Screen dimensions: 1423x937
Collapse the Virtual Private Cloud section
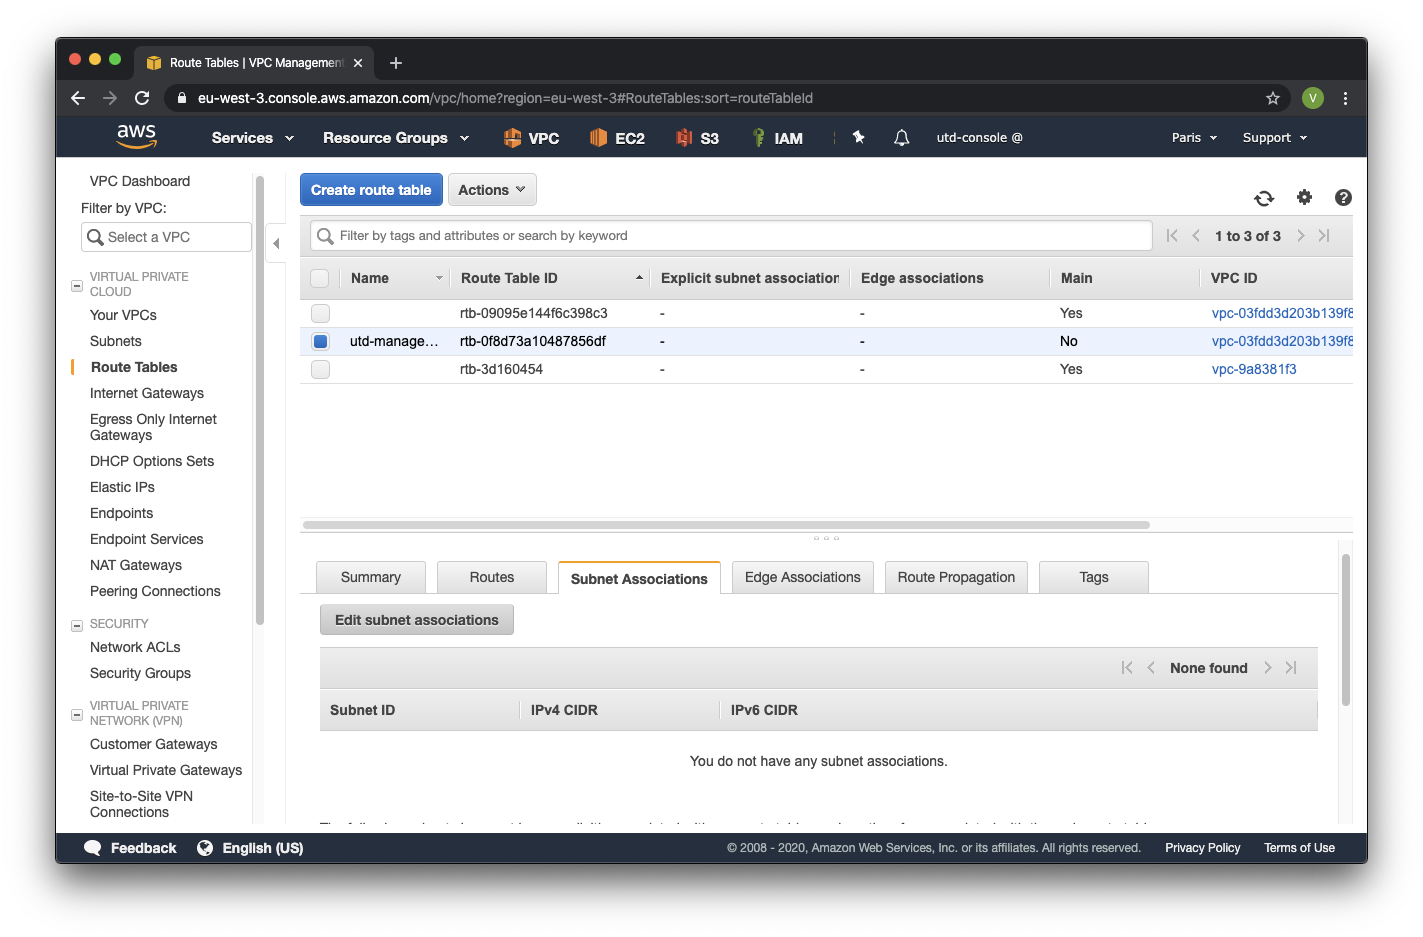(x=77, y=285)
